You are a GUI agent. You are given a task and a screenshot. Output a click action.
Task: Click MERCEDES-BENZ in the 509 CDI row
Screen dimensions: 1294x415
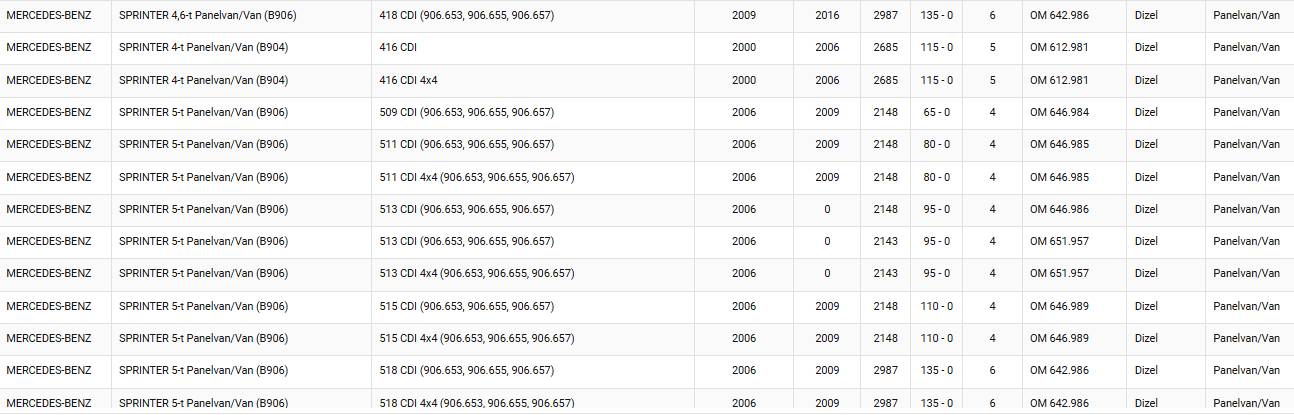[x=48, y=113]
